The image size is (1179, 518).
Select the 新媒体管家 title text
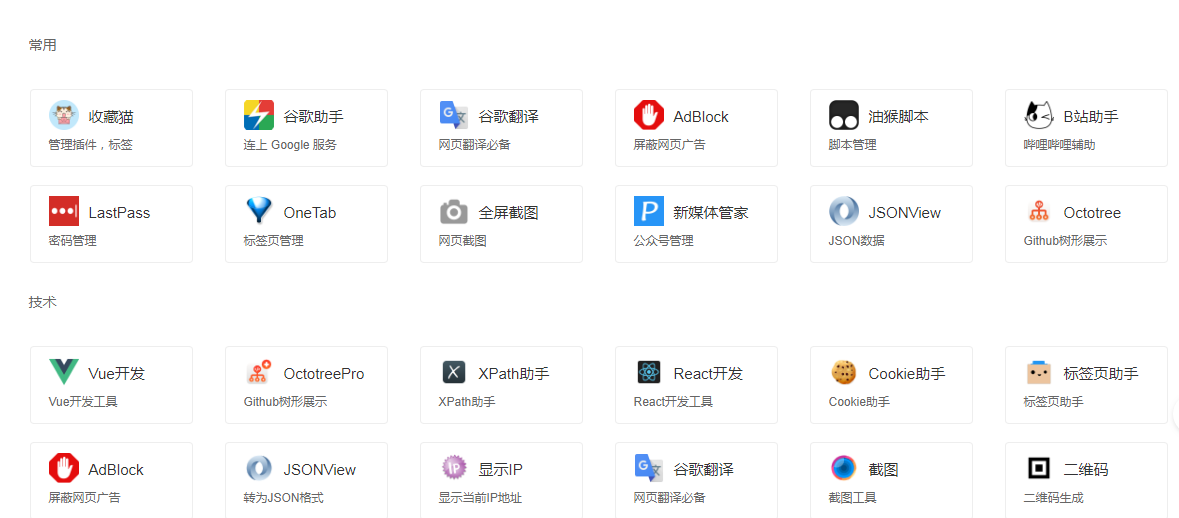point(711,213)
